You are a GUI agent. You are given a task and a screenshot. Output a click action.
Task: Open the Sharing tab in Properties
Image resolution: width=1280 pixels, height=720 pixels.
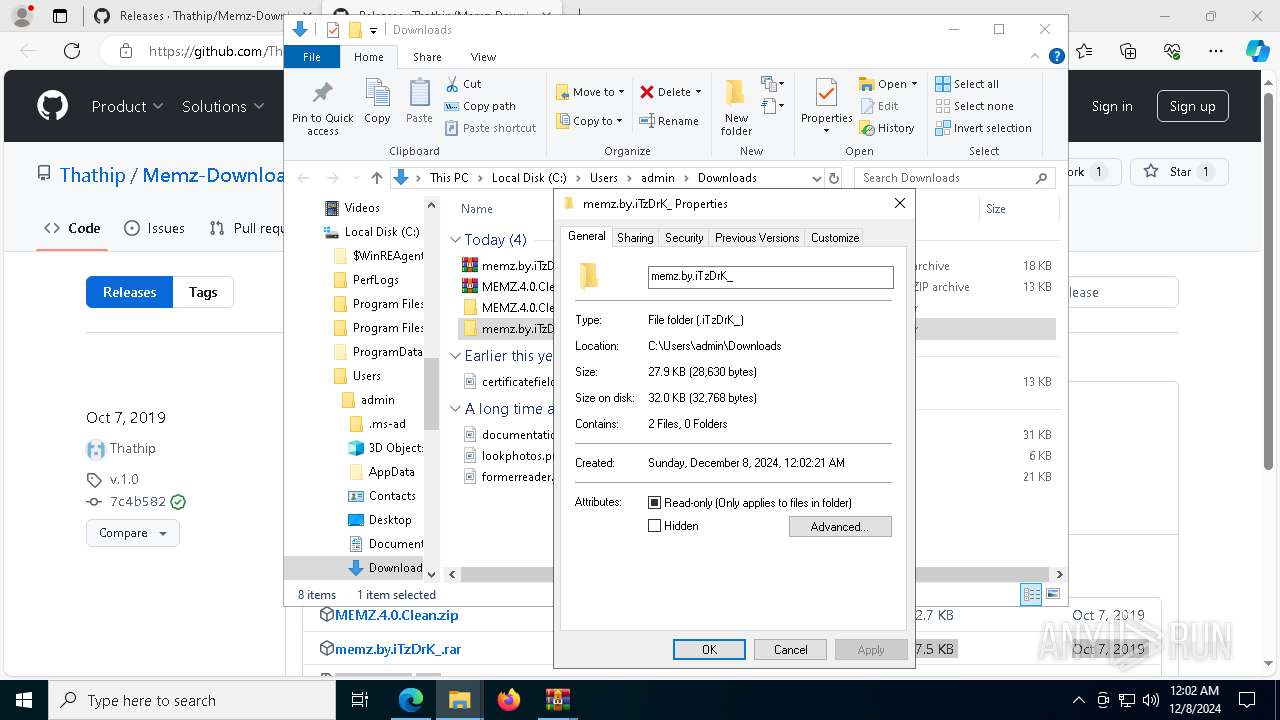(635, 238)
